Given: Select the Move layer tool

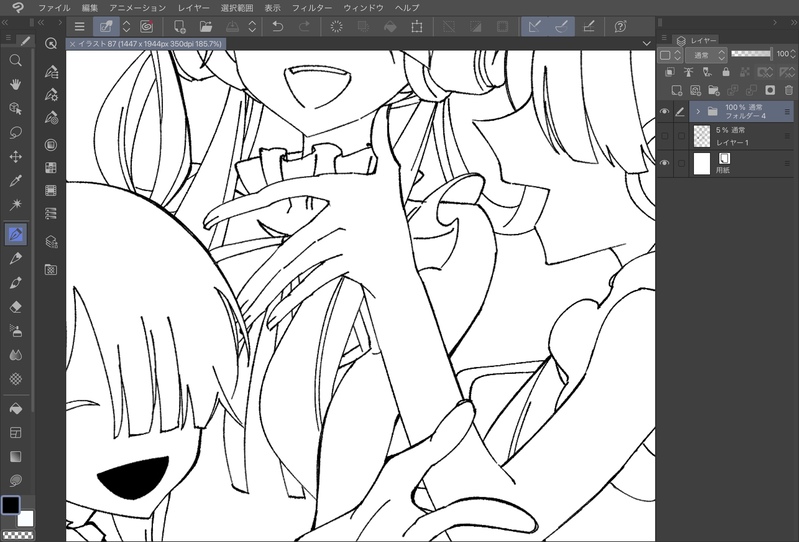Looking at the screenshot, I should click(x=15, y=156).
